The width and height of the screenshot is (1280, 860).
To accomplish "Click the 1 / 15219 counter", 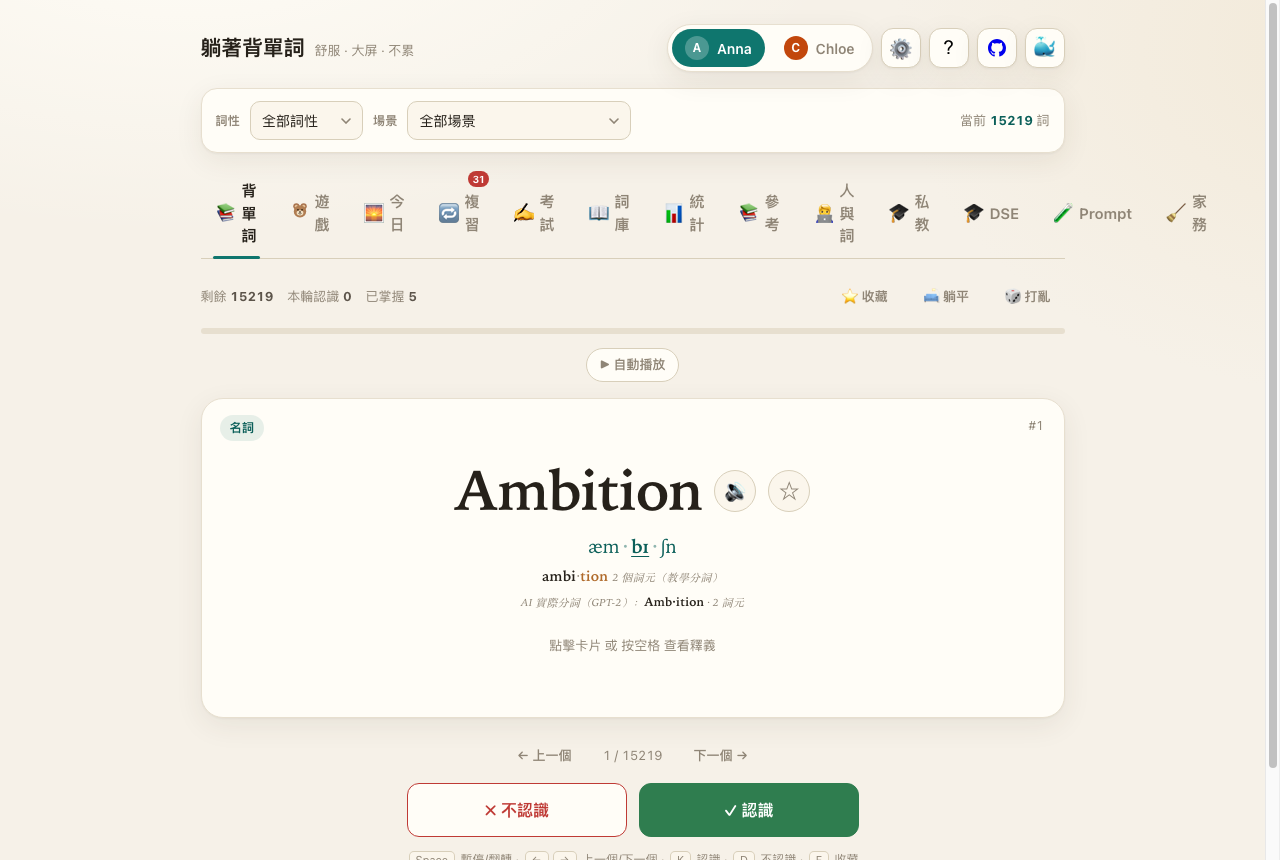I will tap(633, 755).
